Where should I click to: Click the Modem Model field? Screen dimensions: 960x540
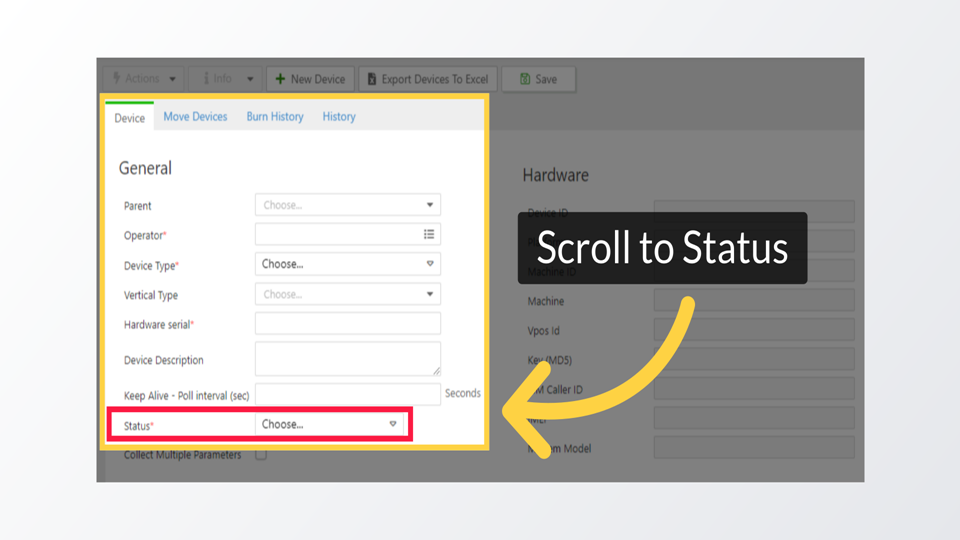[x=754, y=448]
